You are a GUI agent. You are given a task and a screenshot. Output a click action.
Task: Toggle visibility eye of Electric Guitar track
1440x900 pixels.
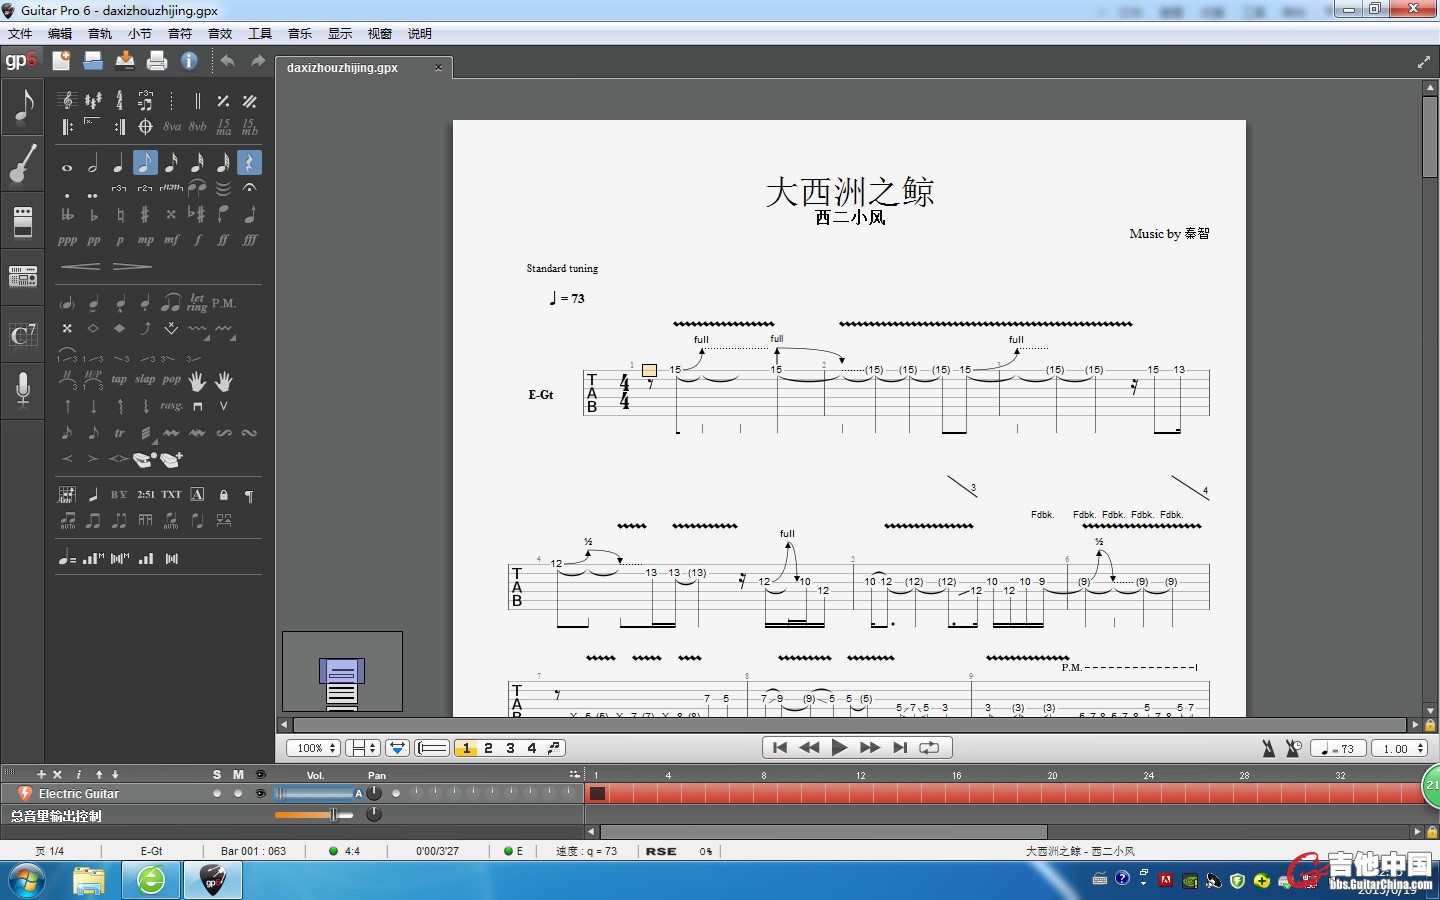(260, 793)
